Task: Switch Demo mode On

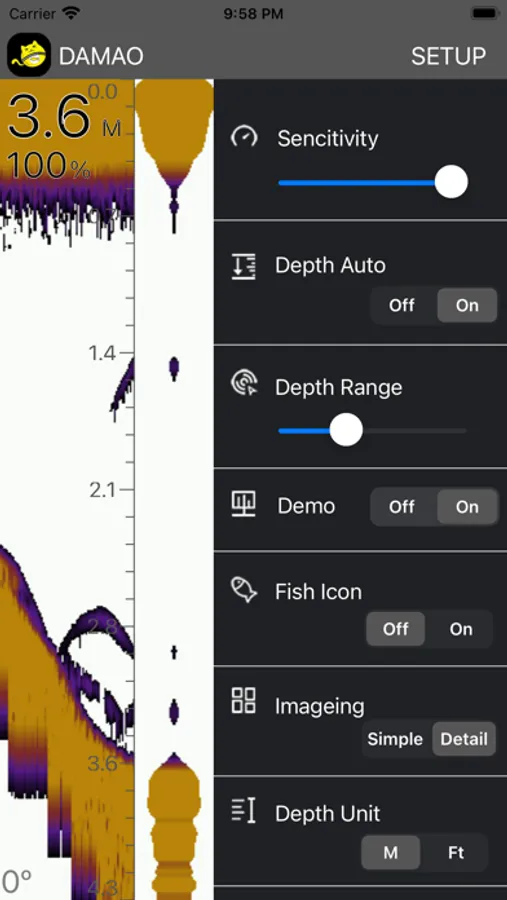Action: [x=467, y=507]
